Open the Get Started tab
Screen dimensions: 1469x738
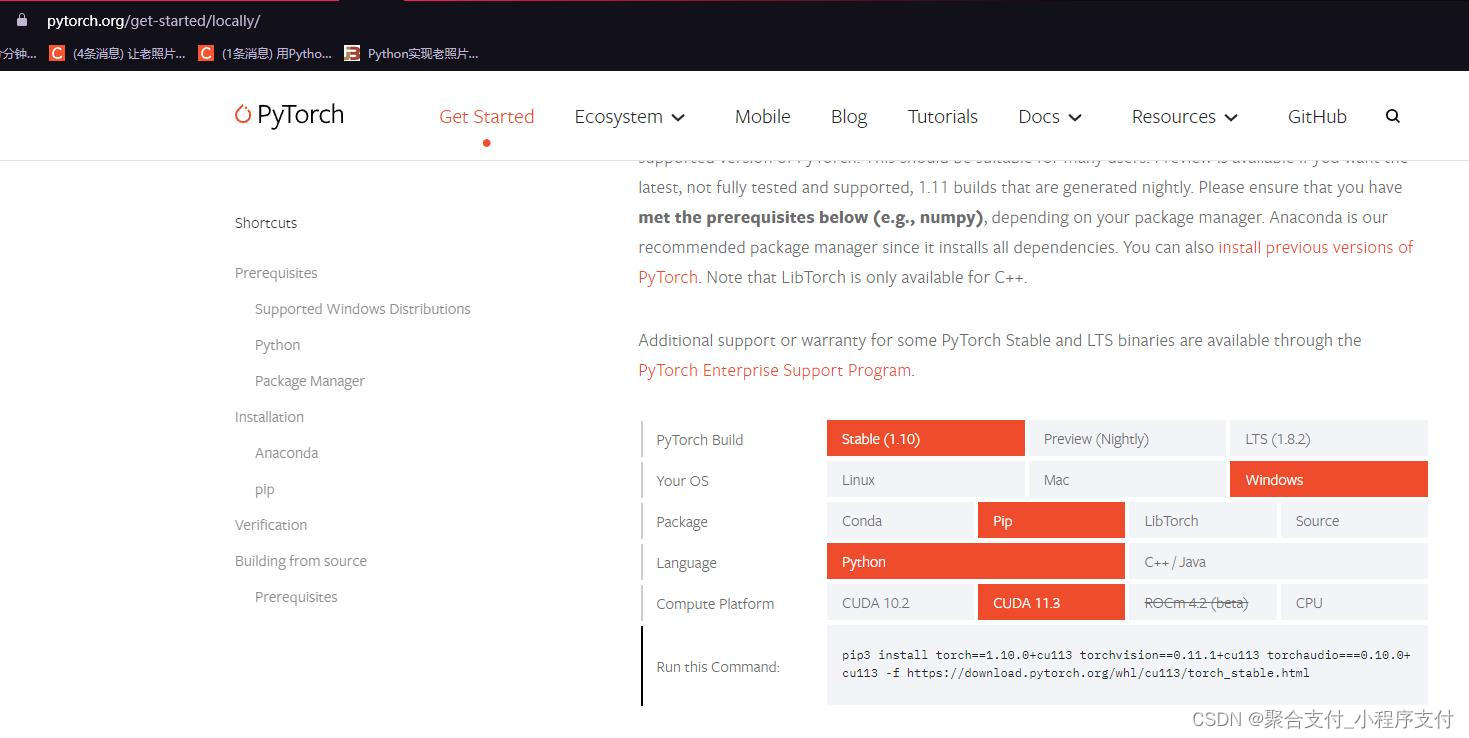(486, 117)
